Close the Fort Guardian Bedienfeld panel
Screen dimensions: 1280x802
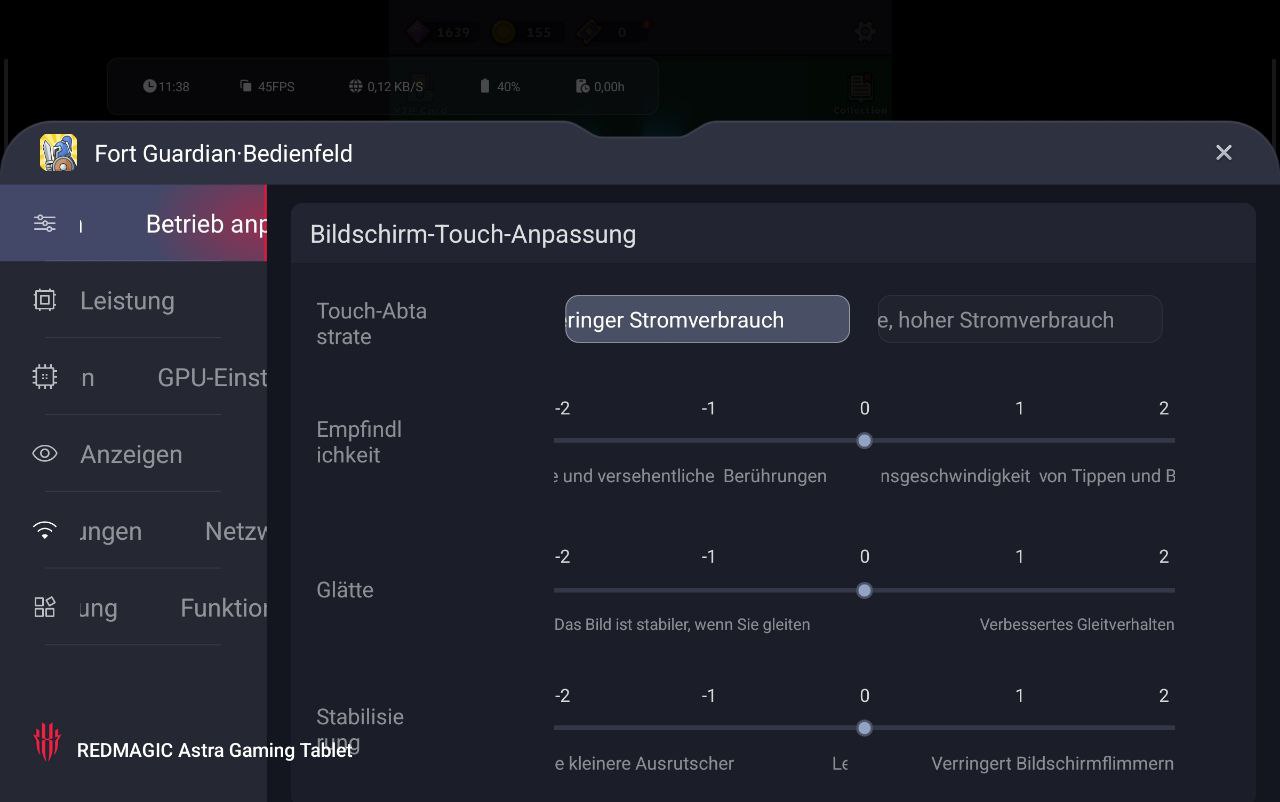(1223, 152)
